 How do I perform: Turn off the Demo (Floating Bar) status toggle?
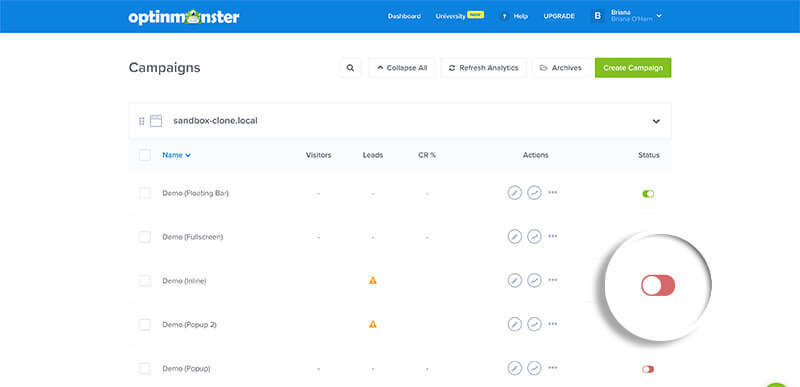click(648, 194)
